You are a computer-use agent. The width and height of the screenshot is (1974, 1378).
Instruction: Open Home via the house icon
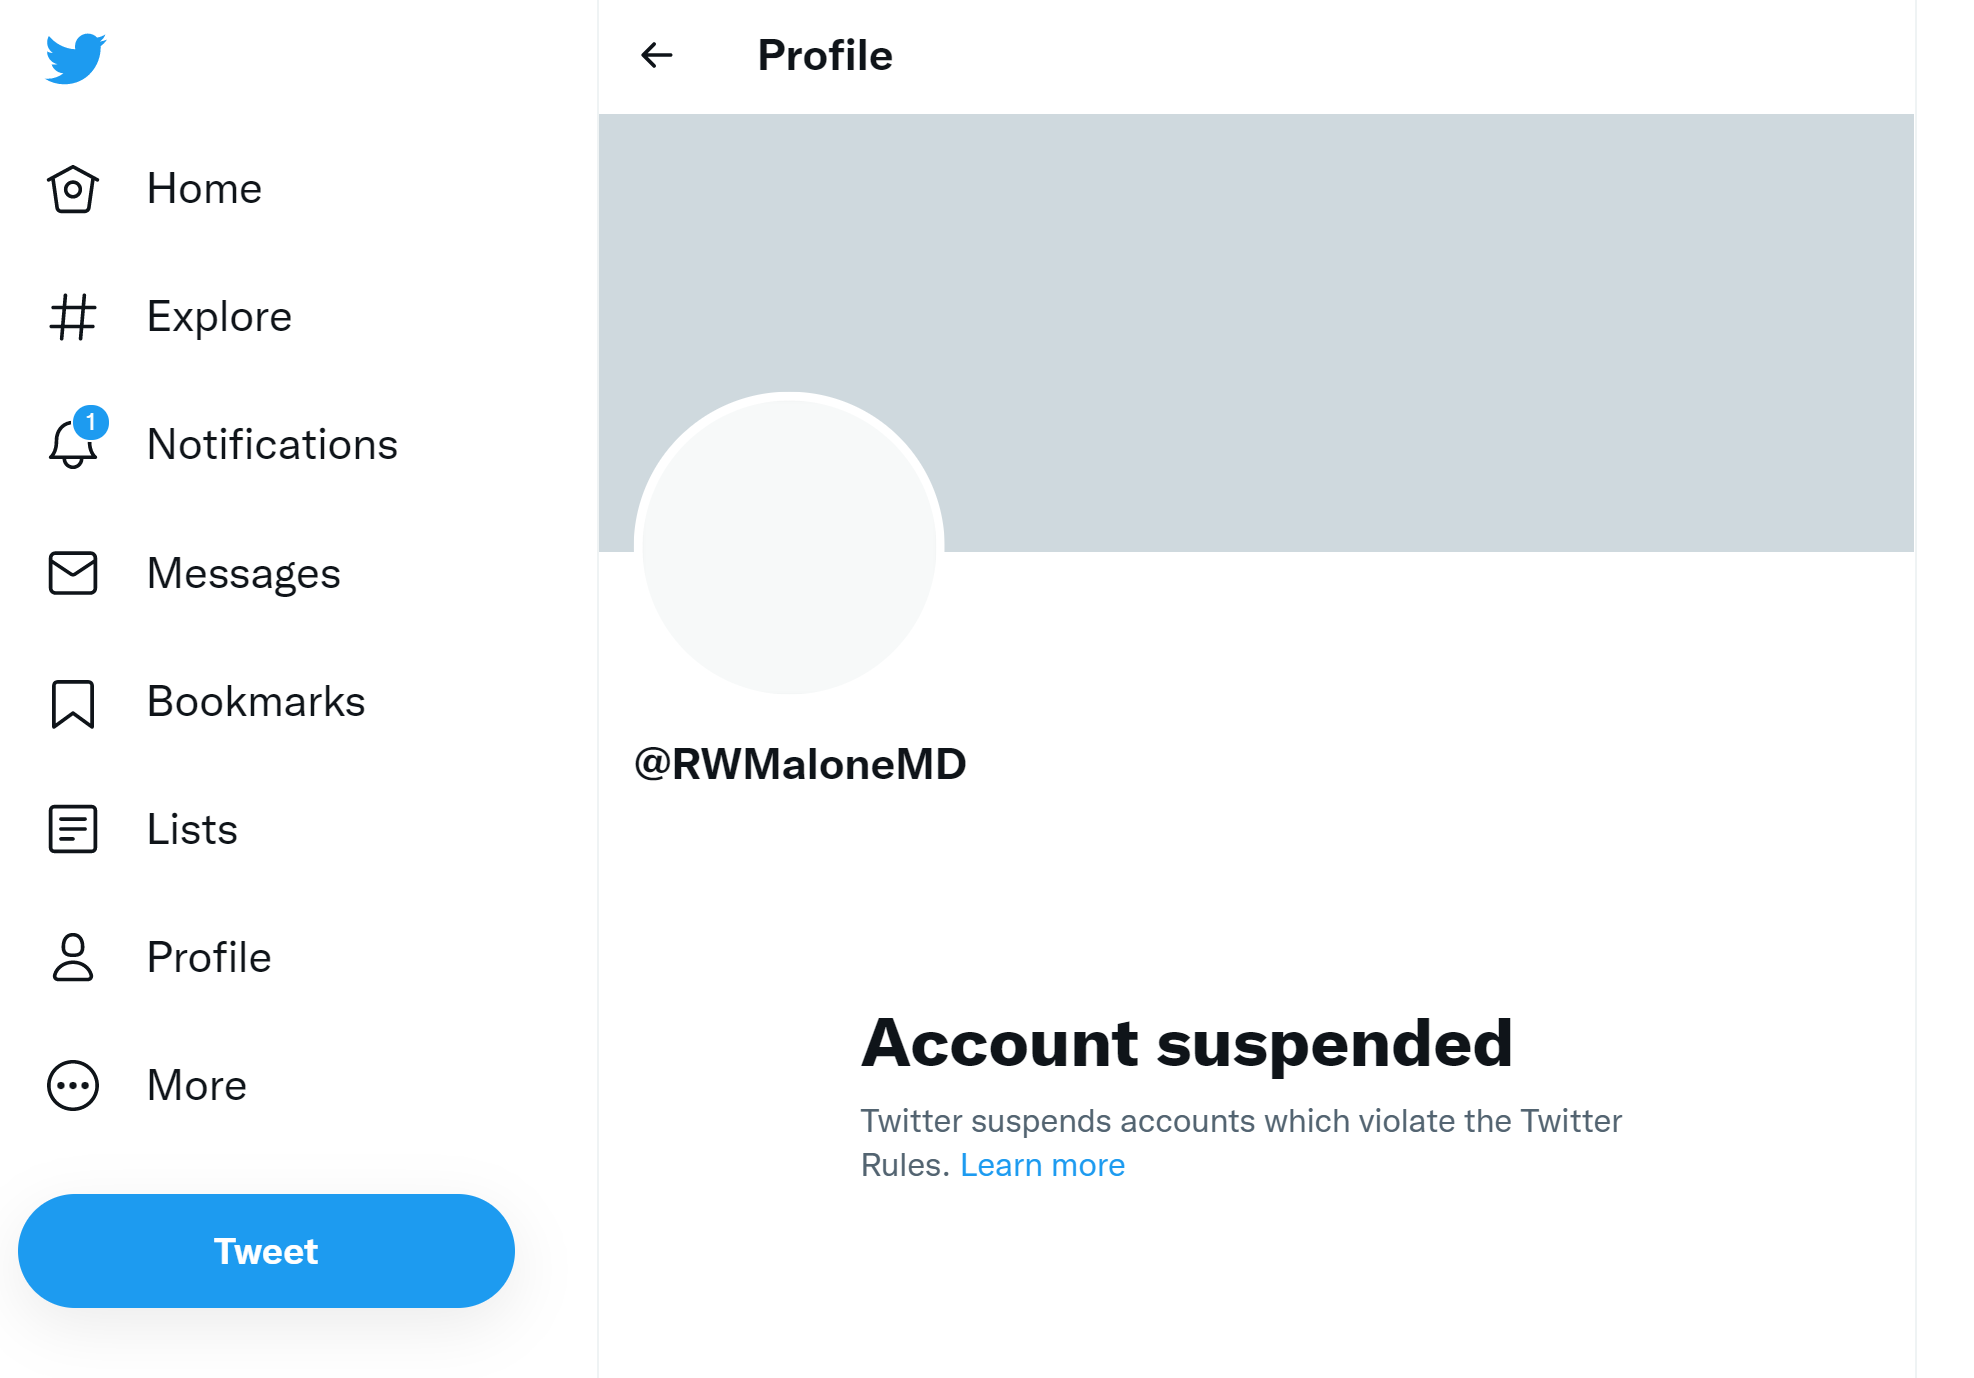pyautogui.click(x=73, y=189)
